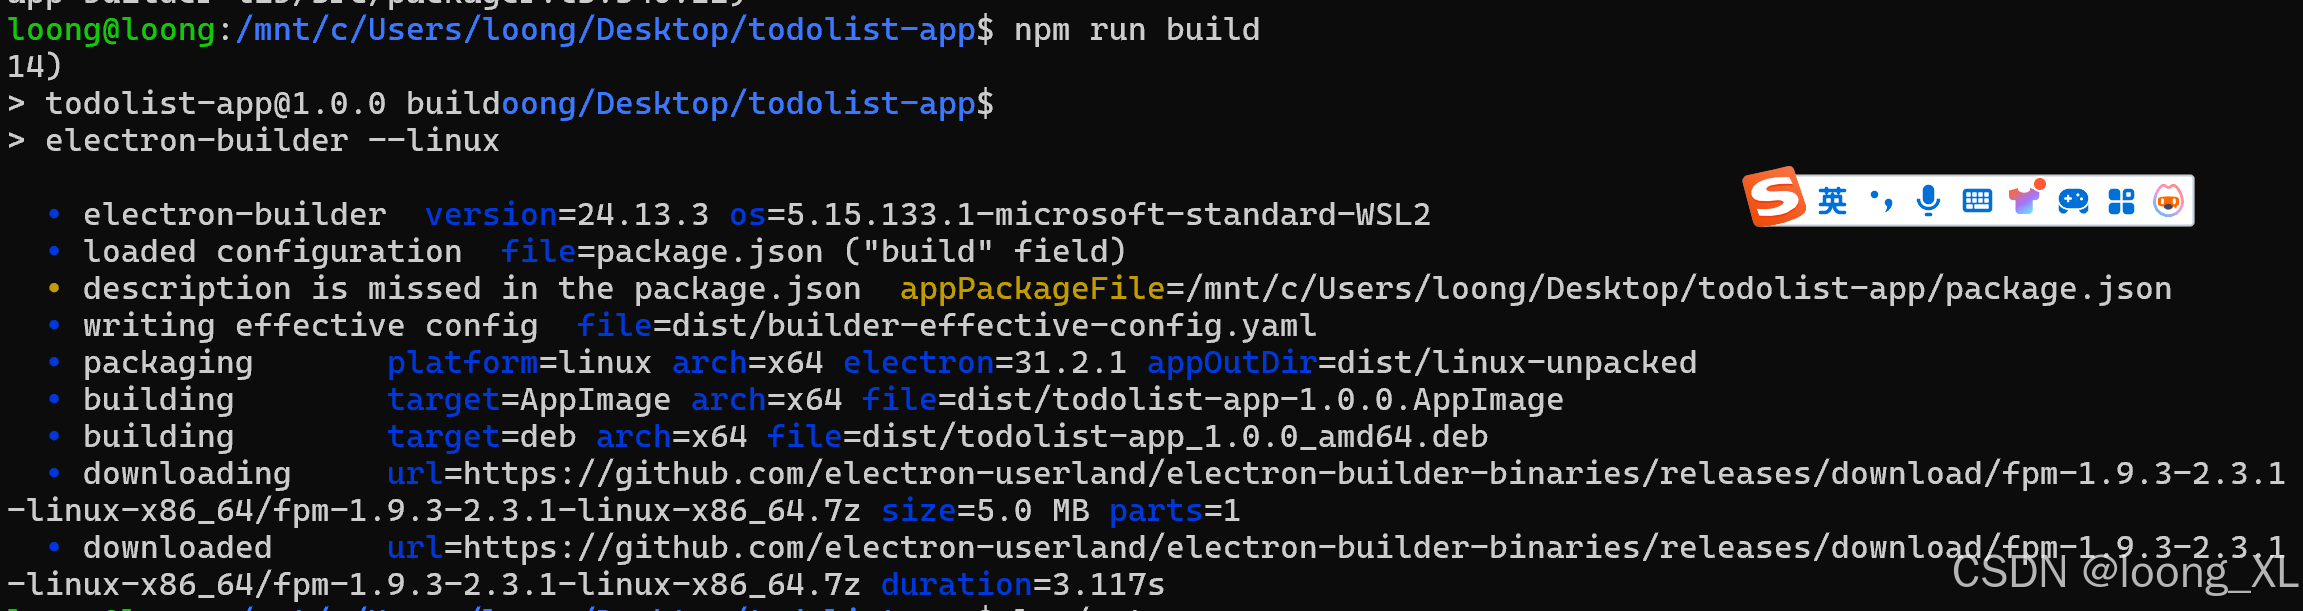
Task: Click the game controller icon
Action: pos(2073,201)
